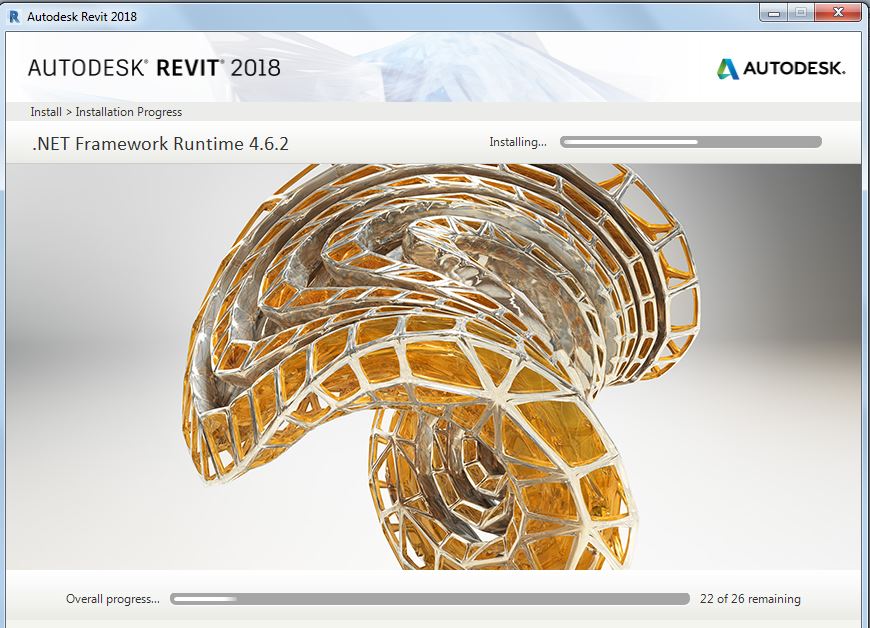The height and width of the screenshot is (628, 870).
Task: Click the disabled maximize button
Action: [801, 13]
